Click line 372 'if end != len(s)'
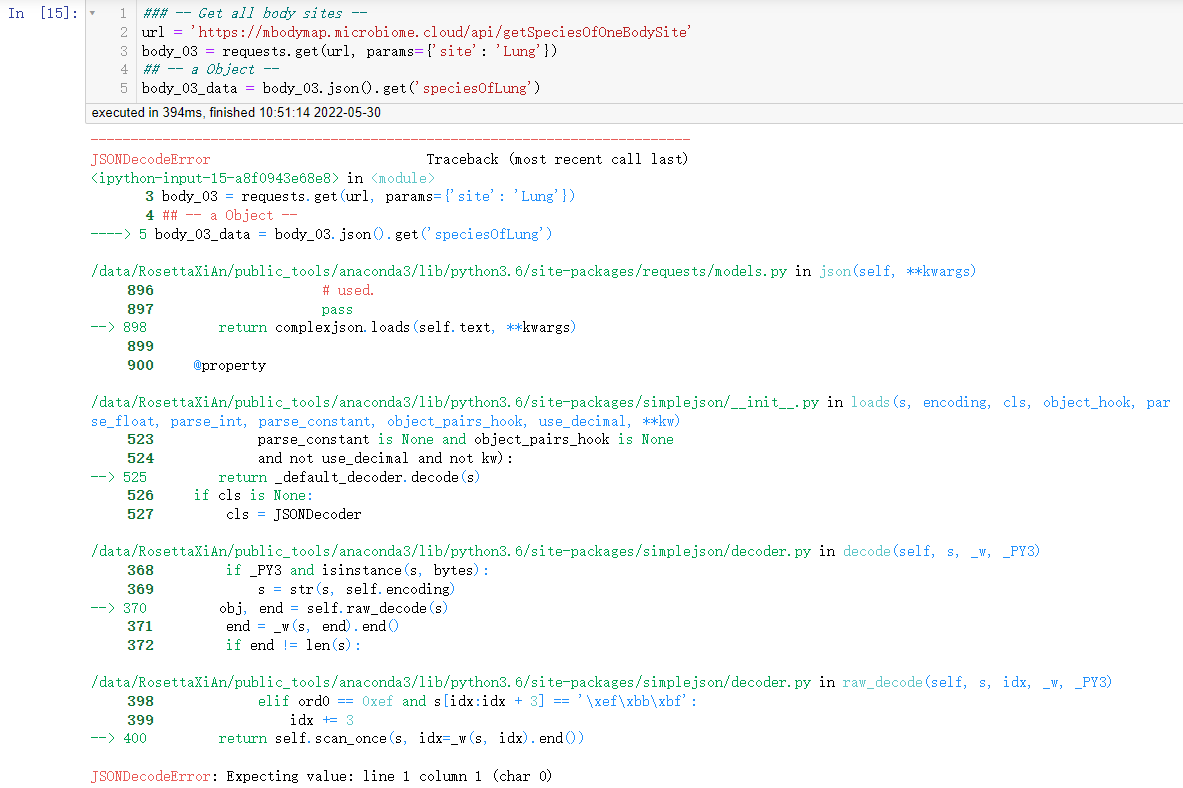 click(x=244, y=645)
